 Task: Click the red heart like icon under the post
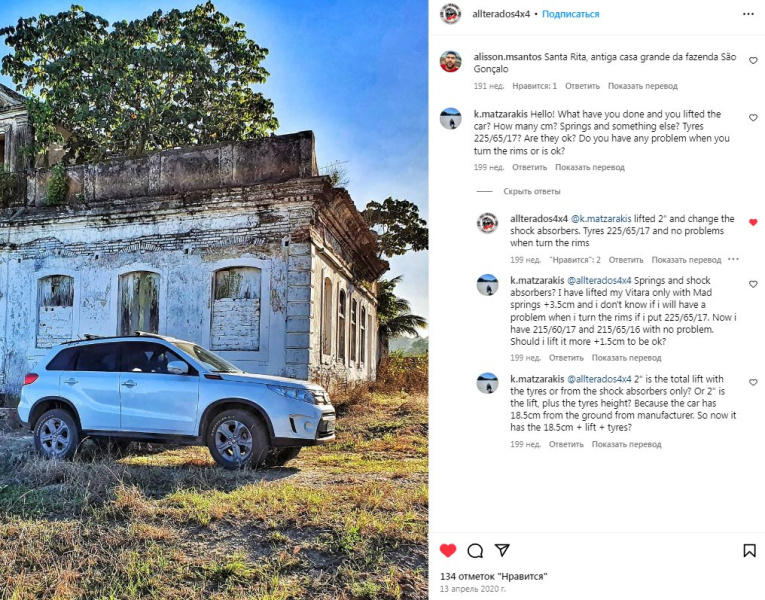coord(448,550)
